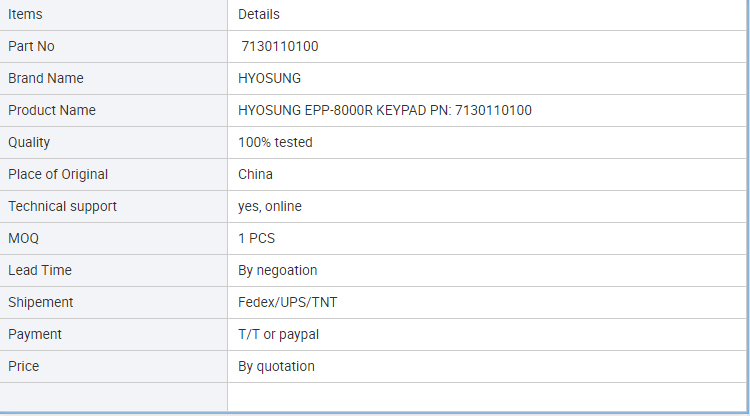This screenshot has height=416, width=750.
Task: Select the "Technical support" label
Action: click(x=62, y=206)
